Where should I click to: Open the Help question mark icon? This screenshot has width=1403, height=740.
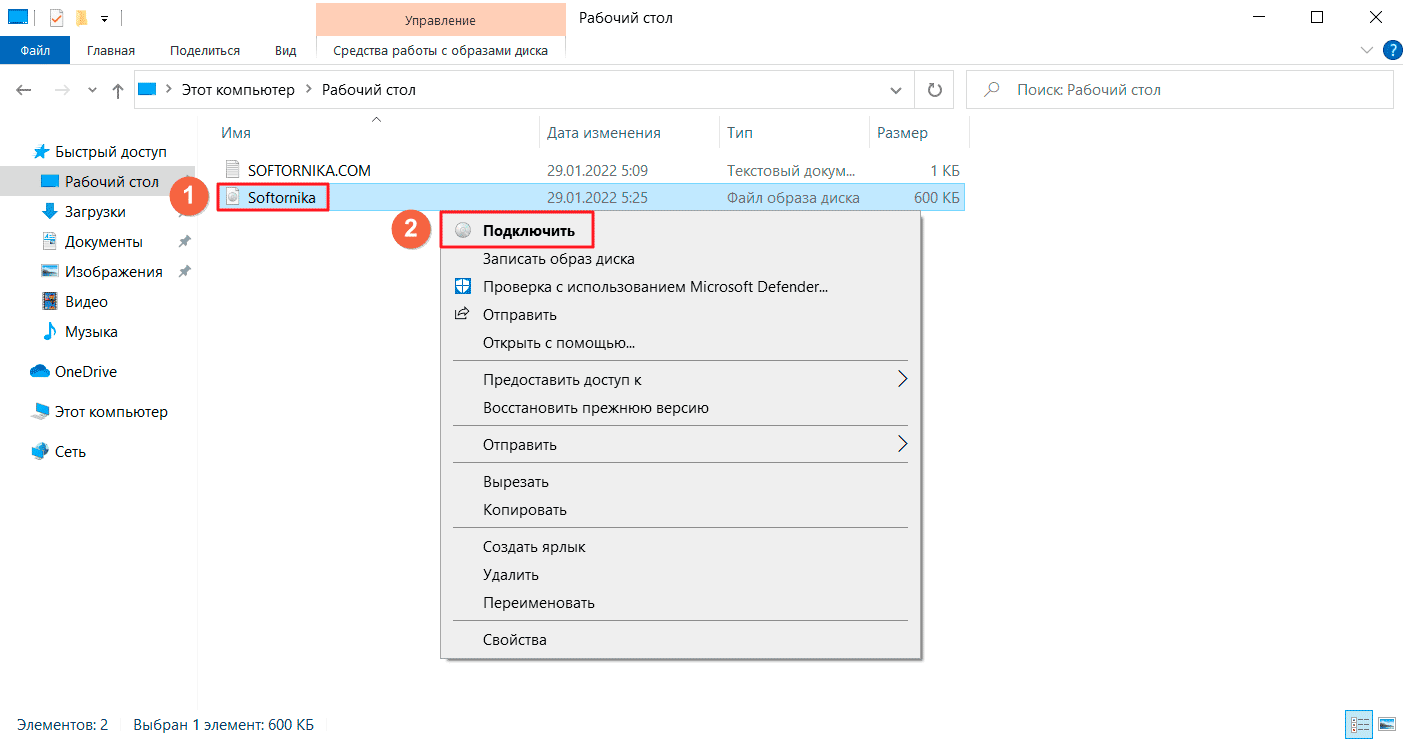pyautogui.click(x=1391, y=50)
